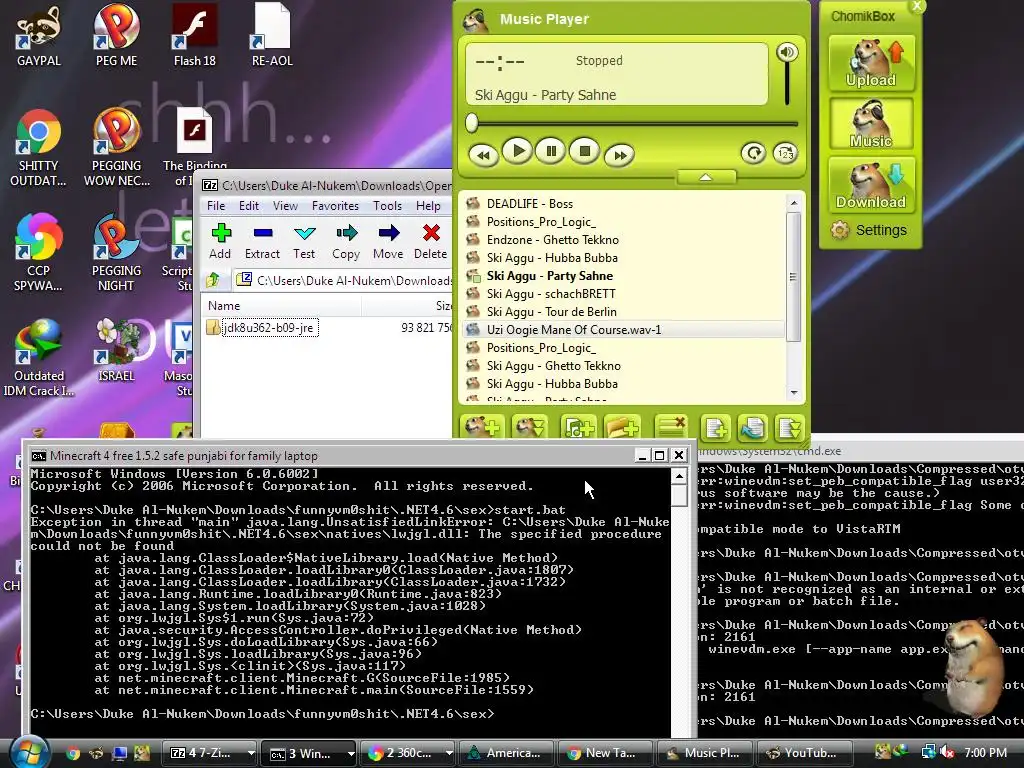Viewport: 1024px width, 768px height.
Task: Click the song position seek slider knob
Action: tap(472, 123)
